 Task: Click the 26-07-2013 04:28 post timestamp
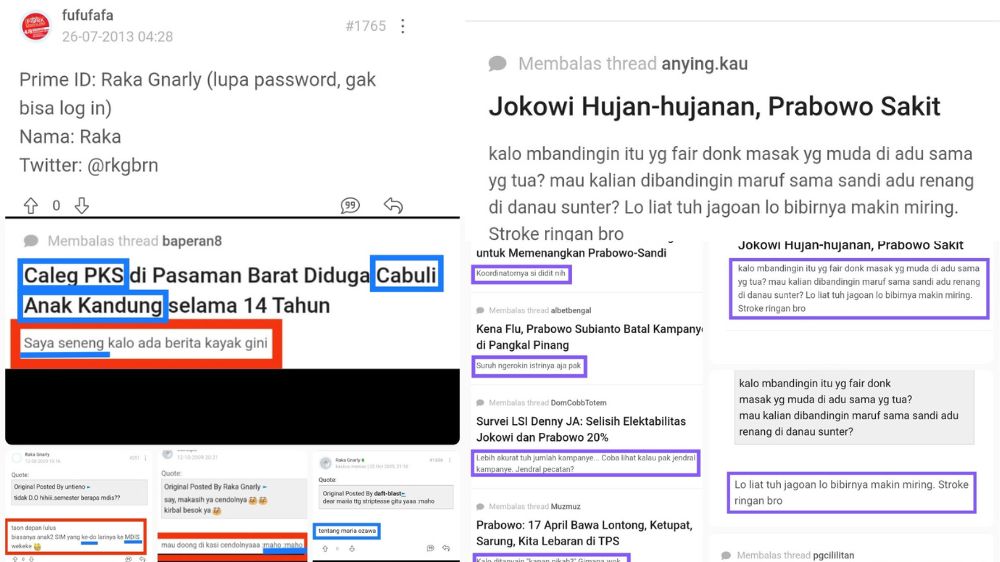point(117,36)
